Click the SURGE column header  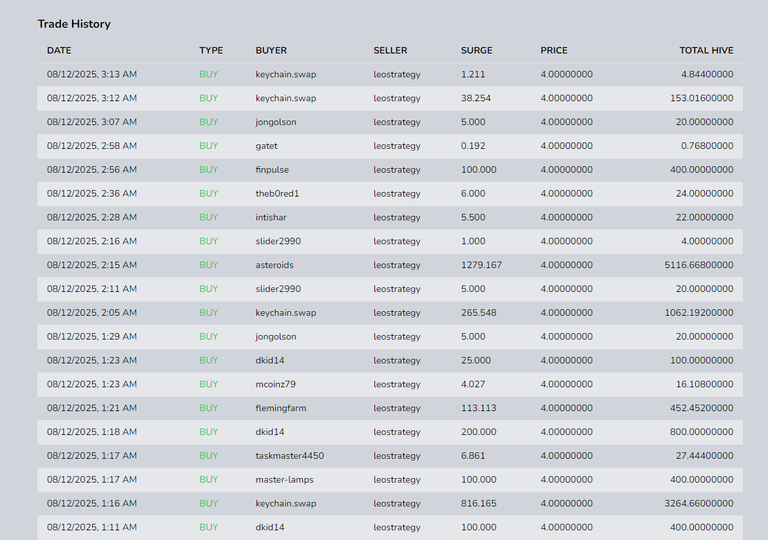[x=476, y=50]
